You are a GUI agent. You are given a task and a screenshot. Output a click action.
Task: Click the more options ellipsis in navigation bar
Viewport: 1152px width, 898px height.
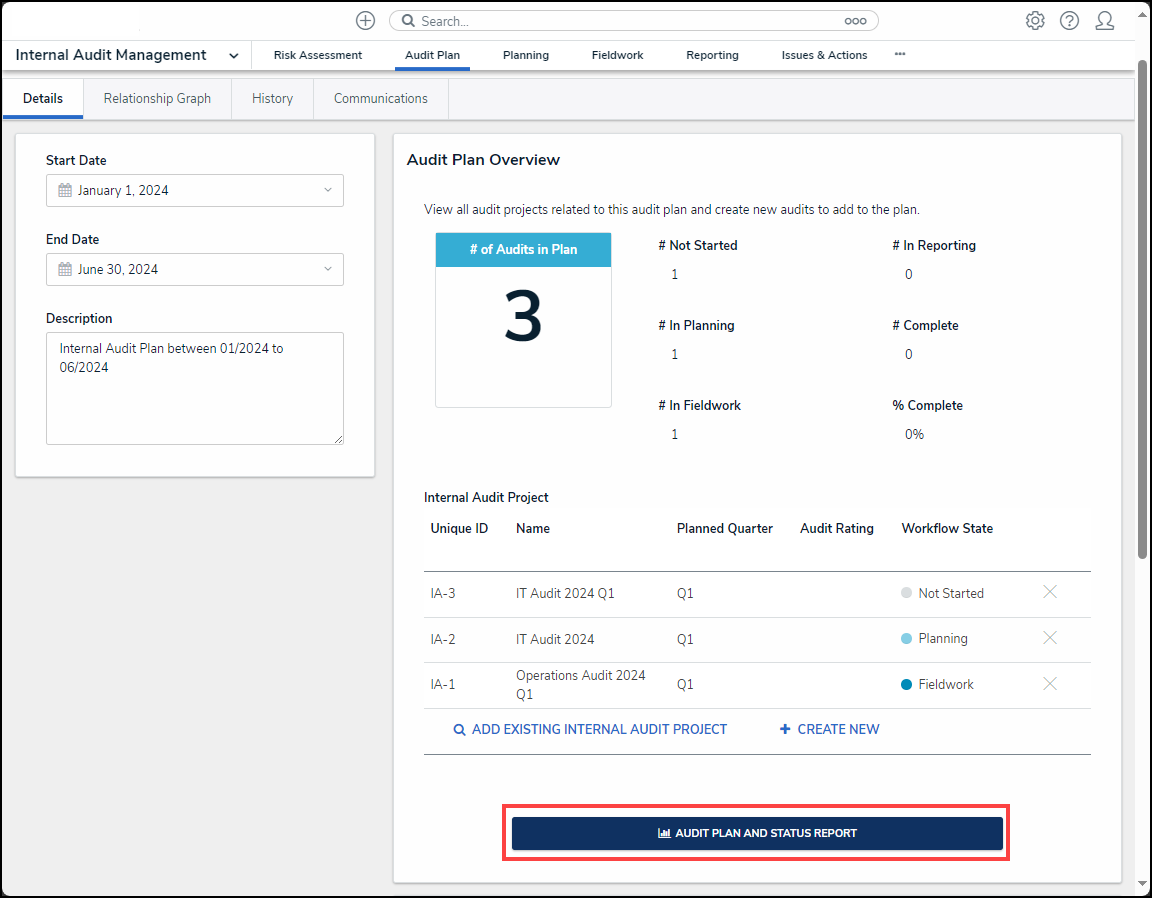(x=900, y=55)
